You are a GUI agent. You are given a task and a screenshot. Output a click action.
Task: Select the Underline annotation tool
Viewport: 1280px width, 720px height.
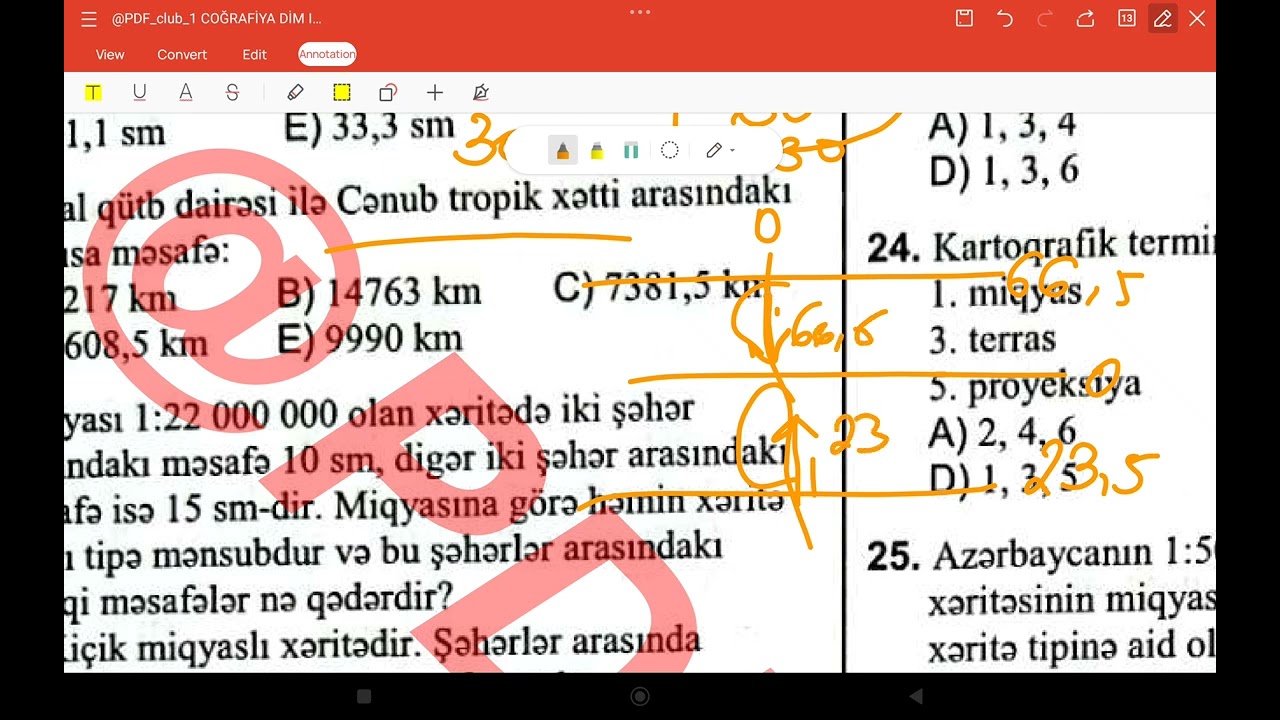tap(139, 93)
